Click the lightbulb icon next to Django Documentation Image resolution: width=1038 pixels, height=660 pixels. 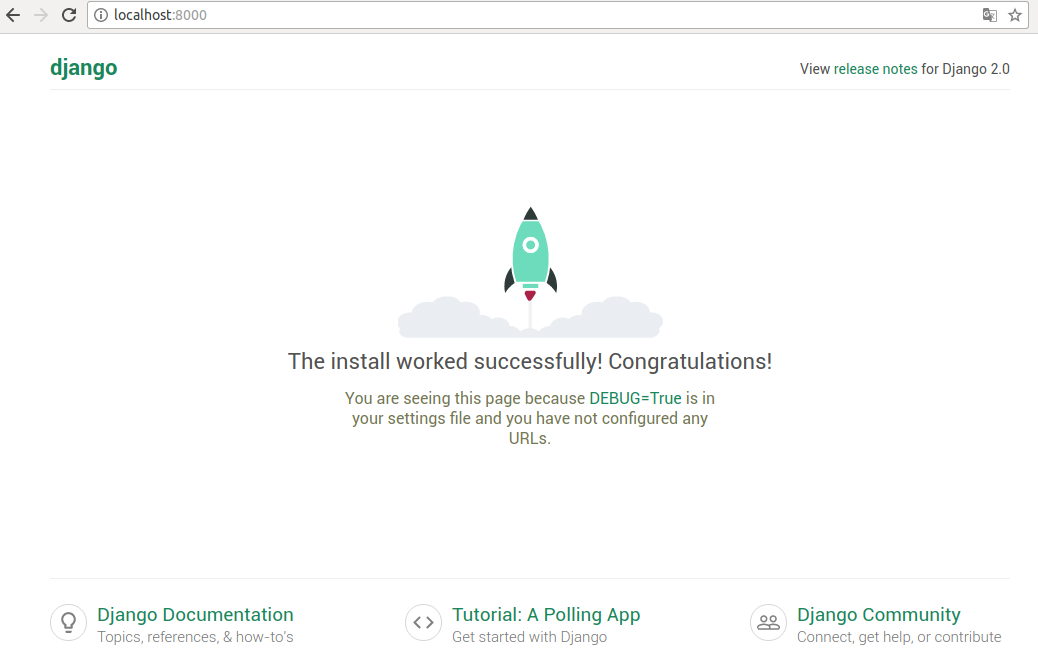(68, 622)
